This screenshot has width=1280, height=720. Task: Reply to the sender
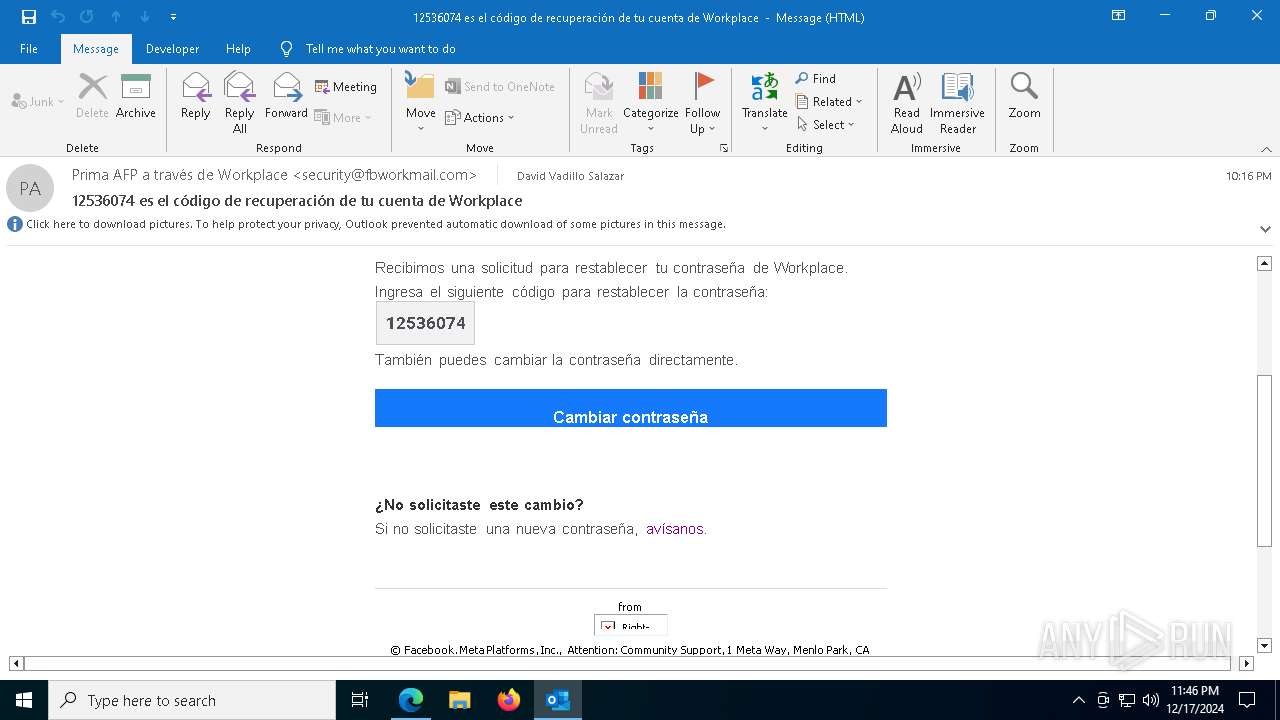coord(196,98)
